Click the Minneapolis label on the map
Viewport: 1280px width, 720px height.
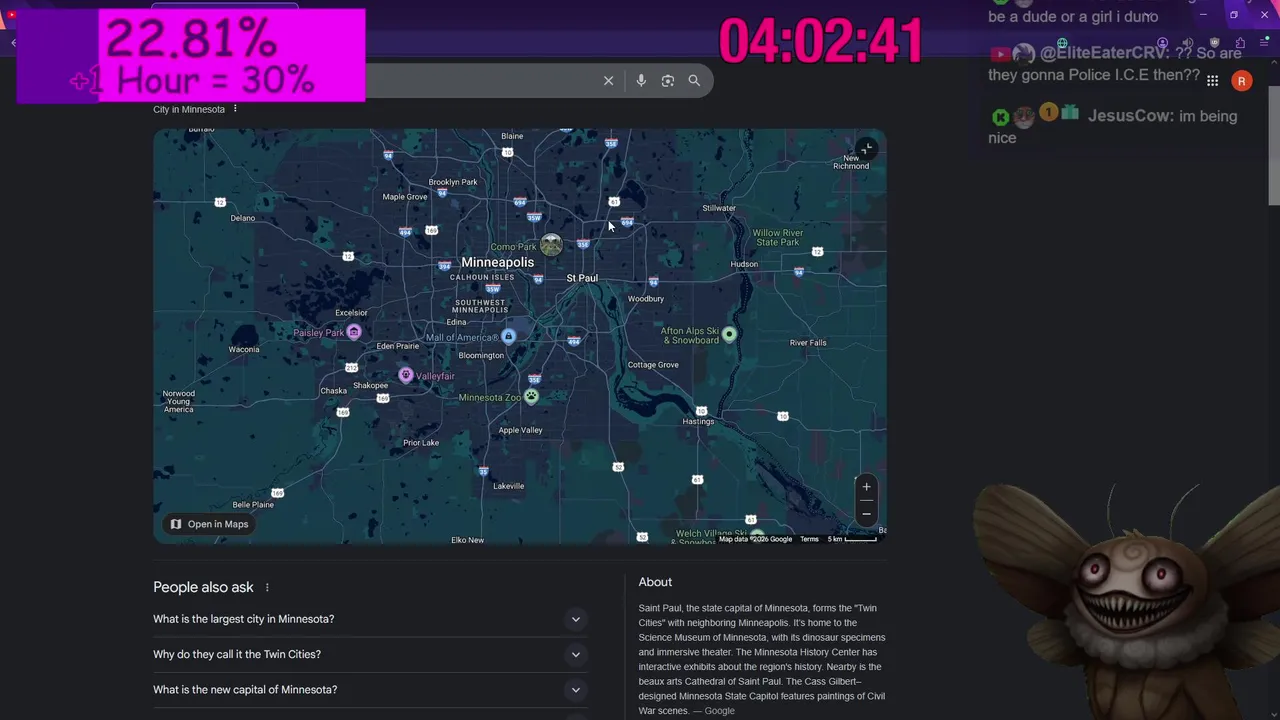tap(497, 262)
